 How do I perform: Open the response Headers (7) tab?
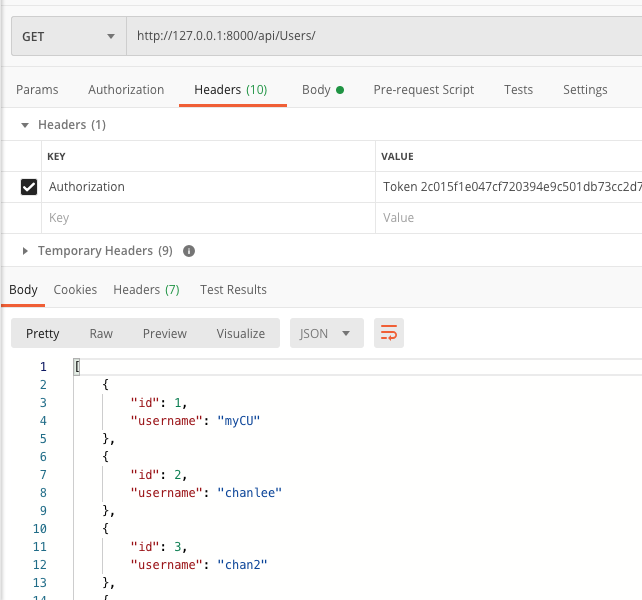coord(147,290)
